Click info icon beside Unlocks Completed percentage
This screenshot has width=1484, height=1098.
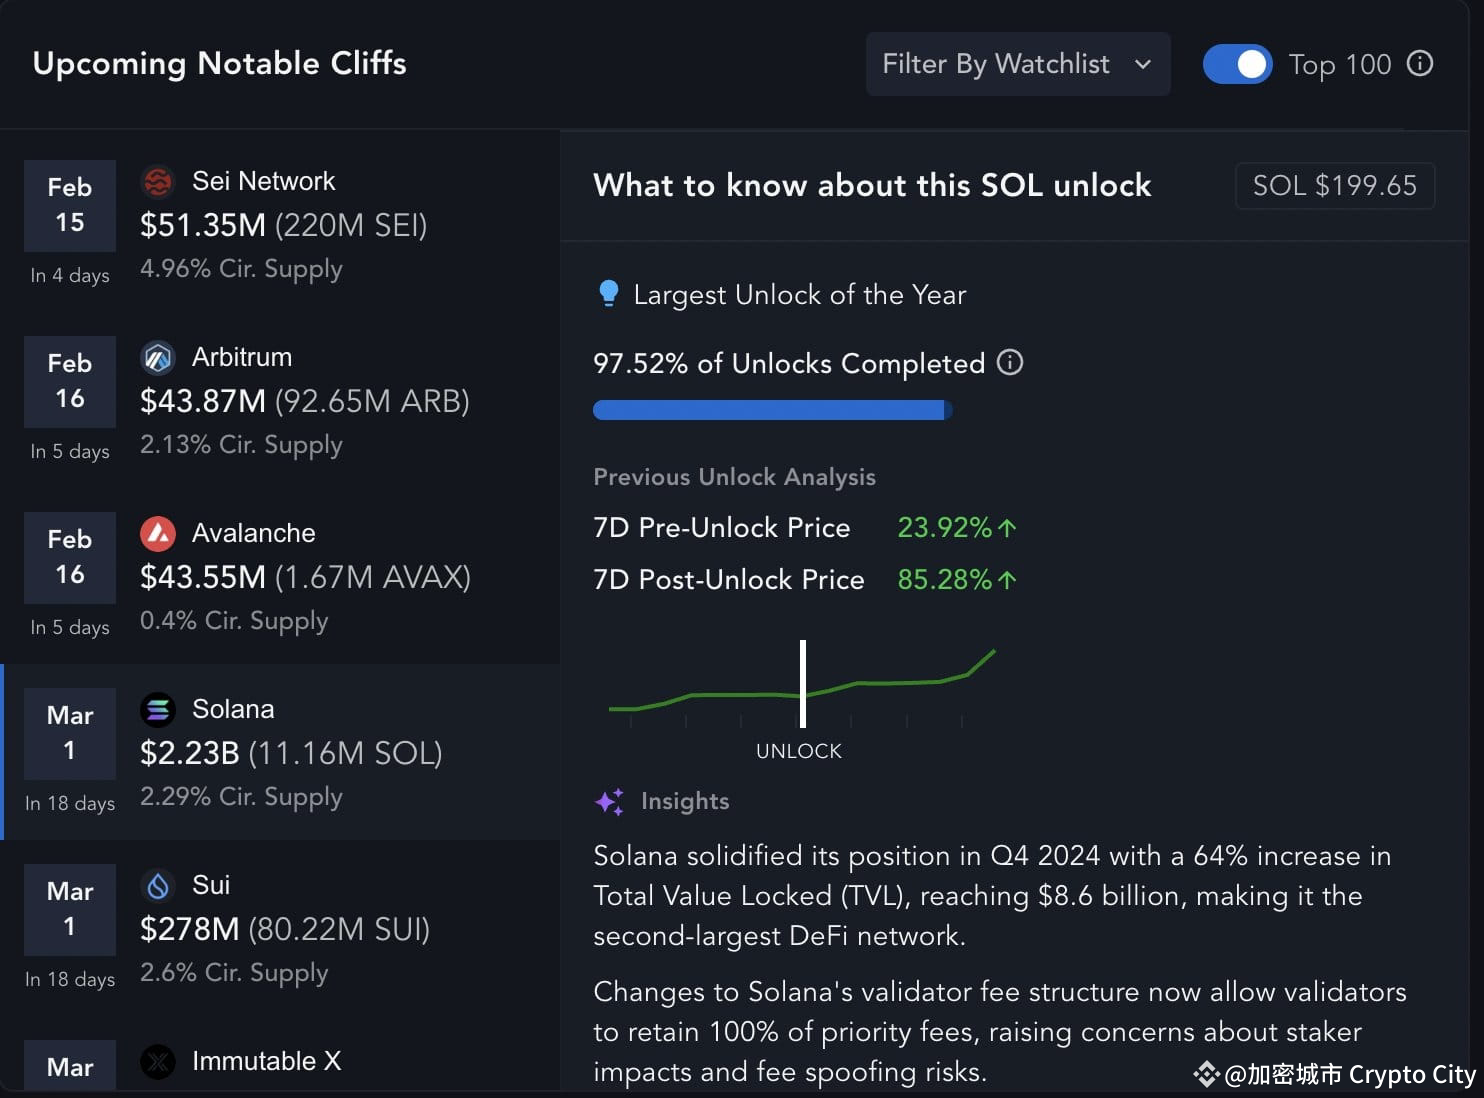(x=1010, y=363)
